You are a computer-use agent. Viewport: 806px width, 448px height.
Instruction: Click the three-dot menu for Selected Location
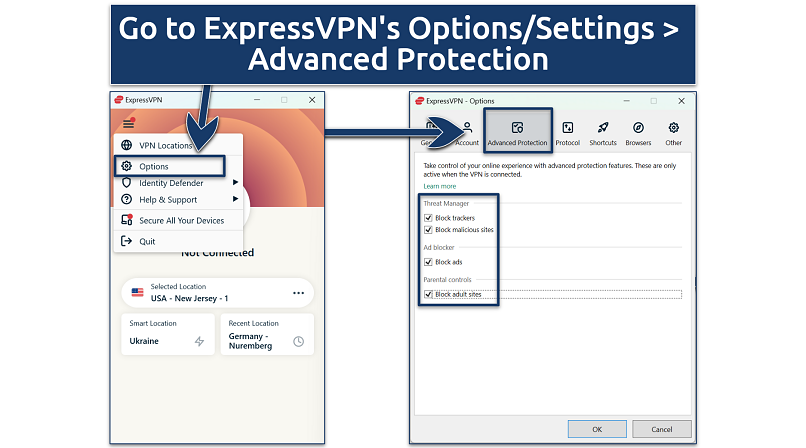(298, 293)
